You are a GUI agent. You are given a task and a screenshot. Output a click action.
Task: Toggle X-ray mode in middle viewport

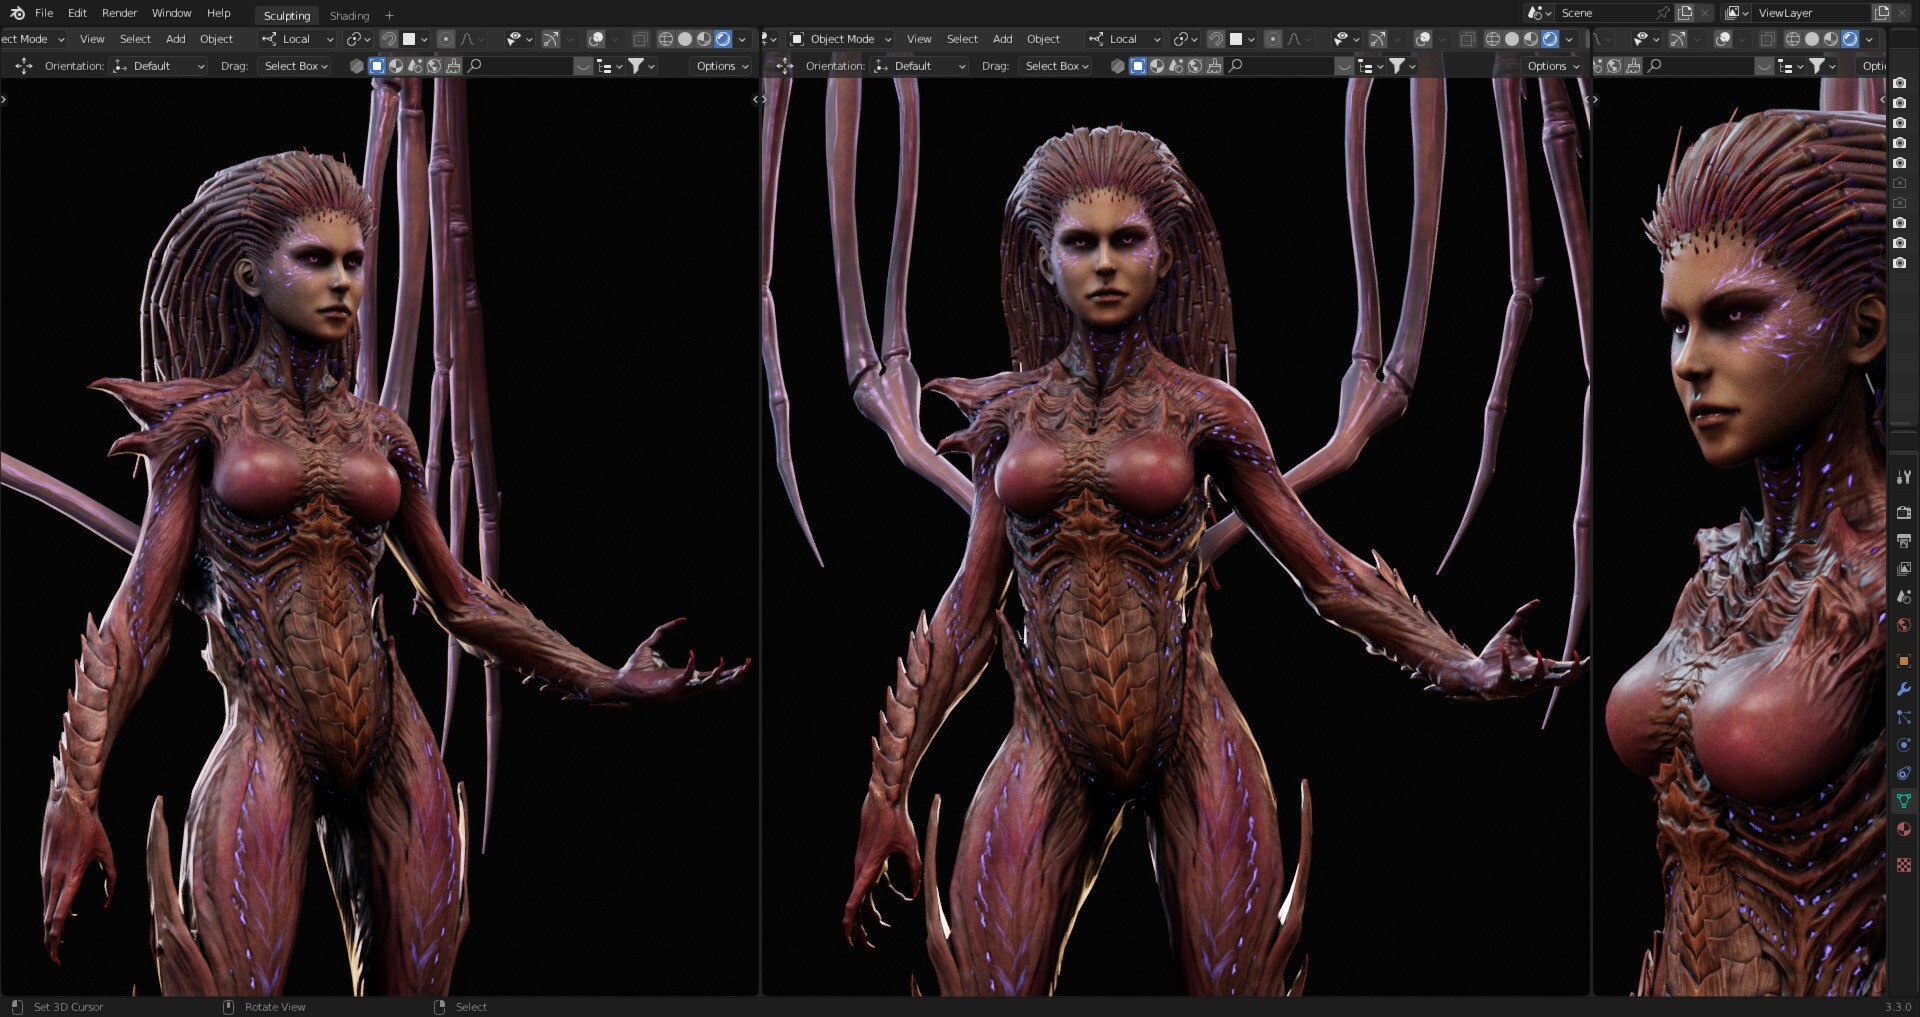[1467, 39]
